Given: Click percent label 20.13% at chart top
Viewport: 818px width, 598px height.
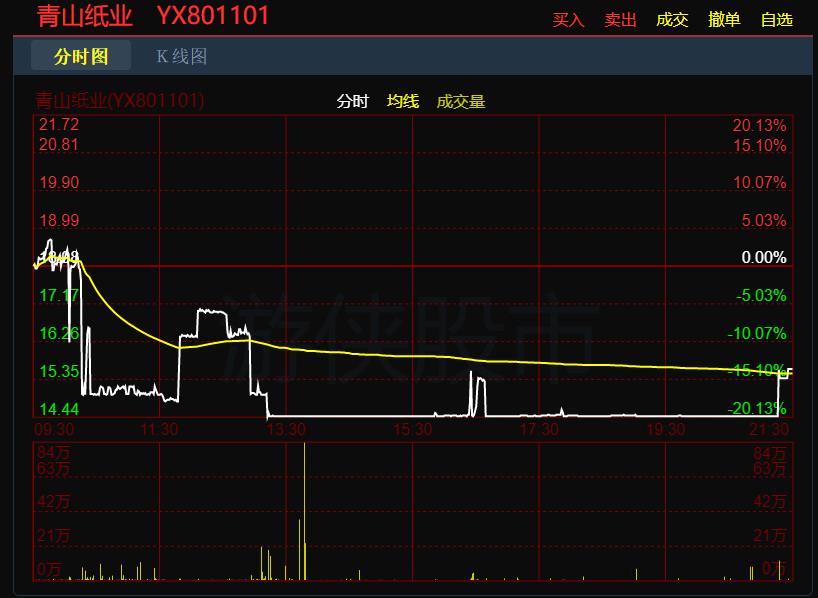Looking at the screenshot, I should point(760,125).
